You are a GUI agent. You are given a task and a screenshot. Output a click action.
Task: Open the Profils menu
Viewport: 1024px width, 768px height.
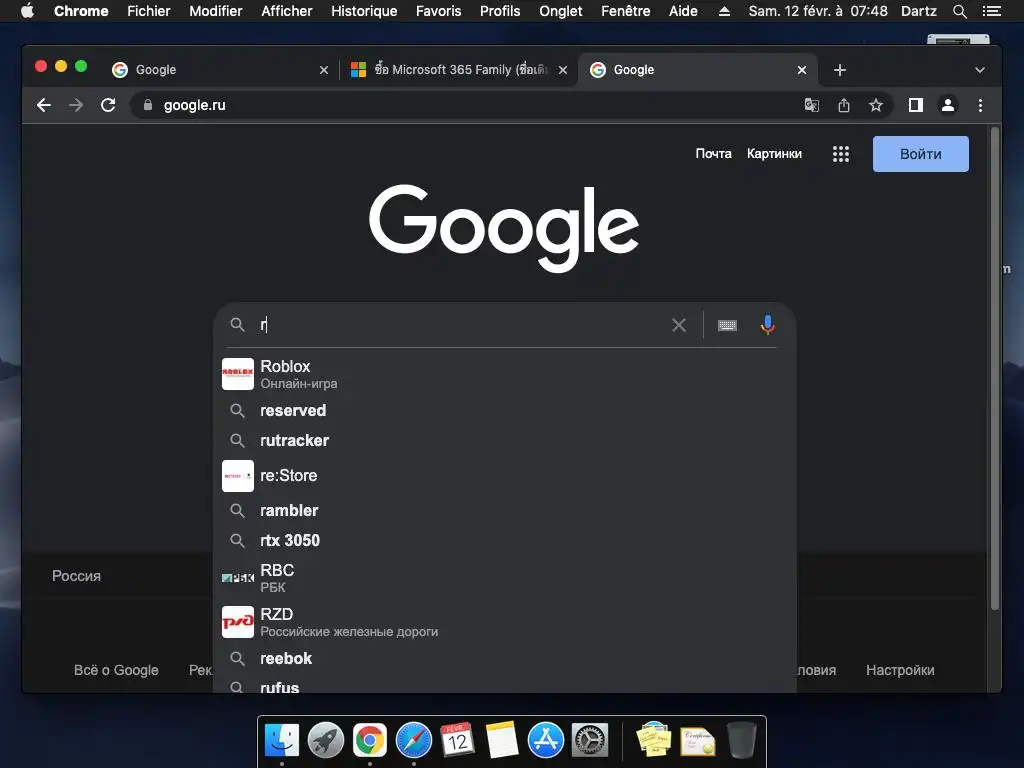(x=500, y=11)
